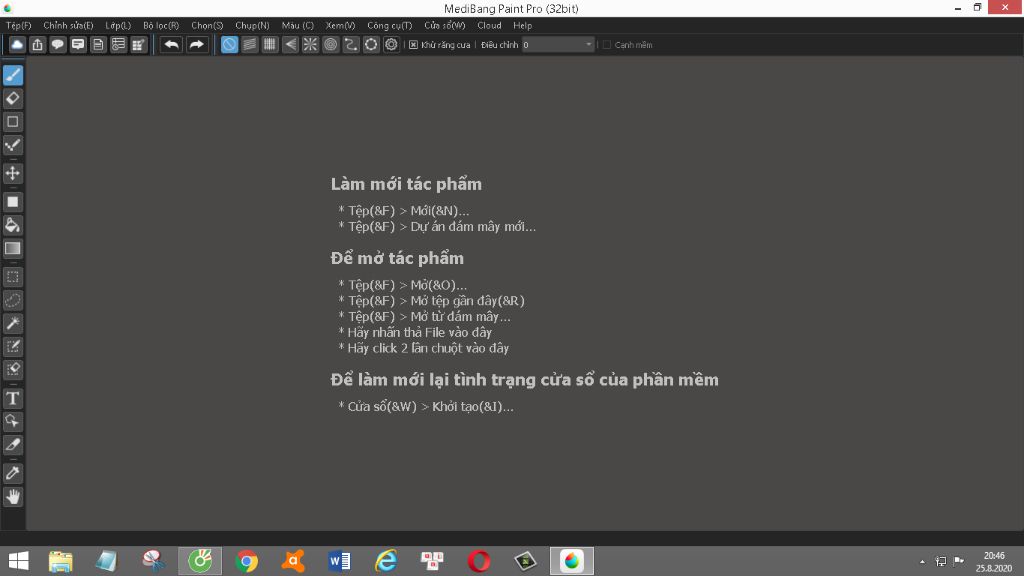Screen dimensions: 1024x576
Task: Open the Windows Start button
Action: (x=18, y=561)
